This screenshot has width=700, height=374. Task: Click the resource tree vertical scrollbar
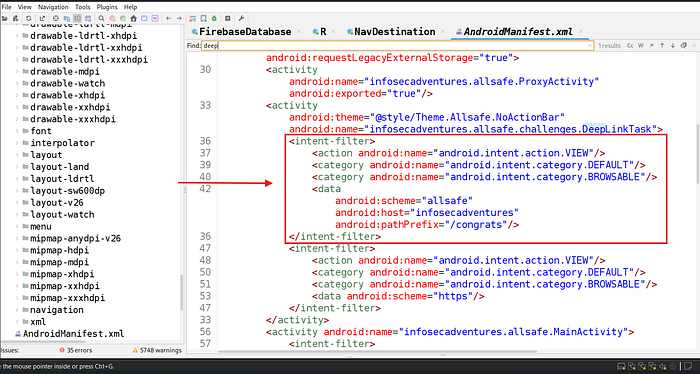pyautogui.click(x=181, y=292)
